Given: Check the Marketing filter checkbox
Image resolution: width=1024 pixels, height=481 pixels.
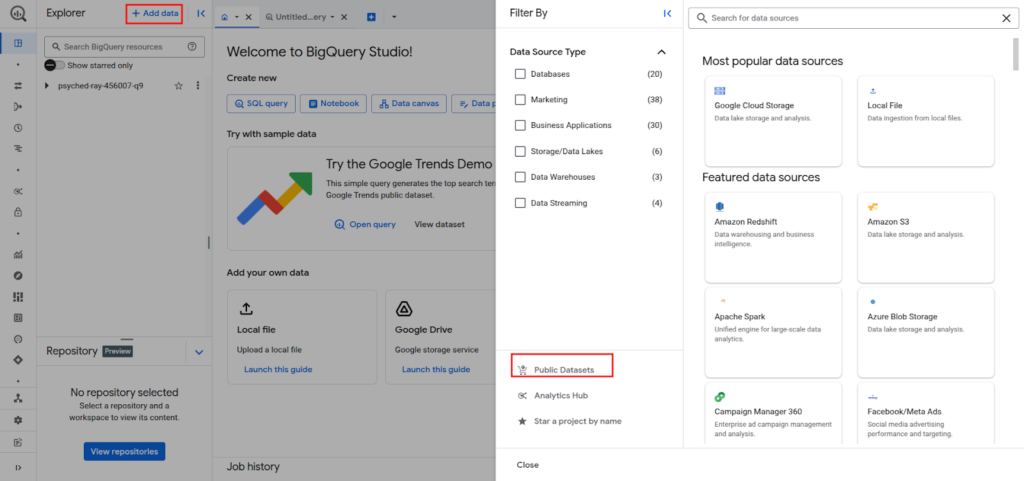Looking at the screenshot, I should coord(520,100).
